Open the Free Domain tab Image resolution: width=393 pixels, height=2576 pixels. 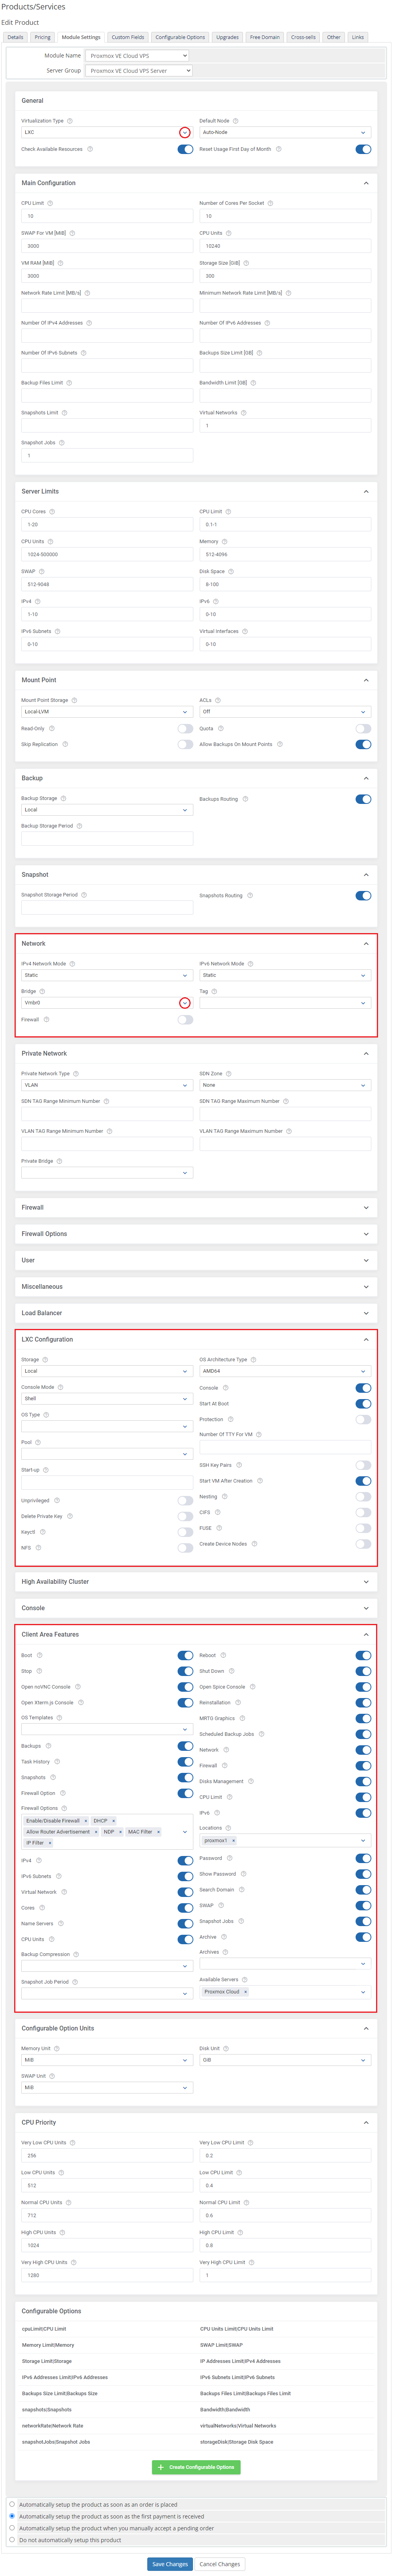(x=265, y=37)
